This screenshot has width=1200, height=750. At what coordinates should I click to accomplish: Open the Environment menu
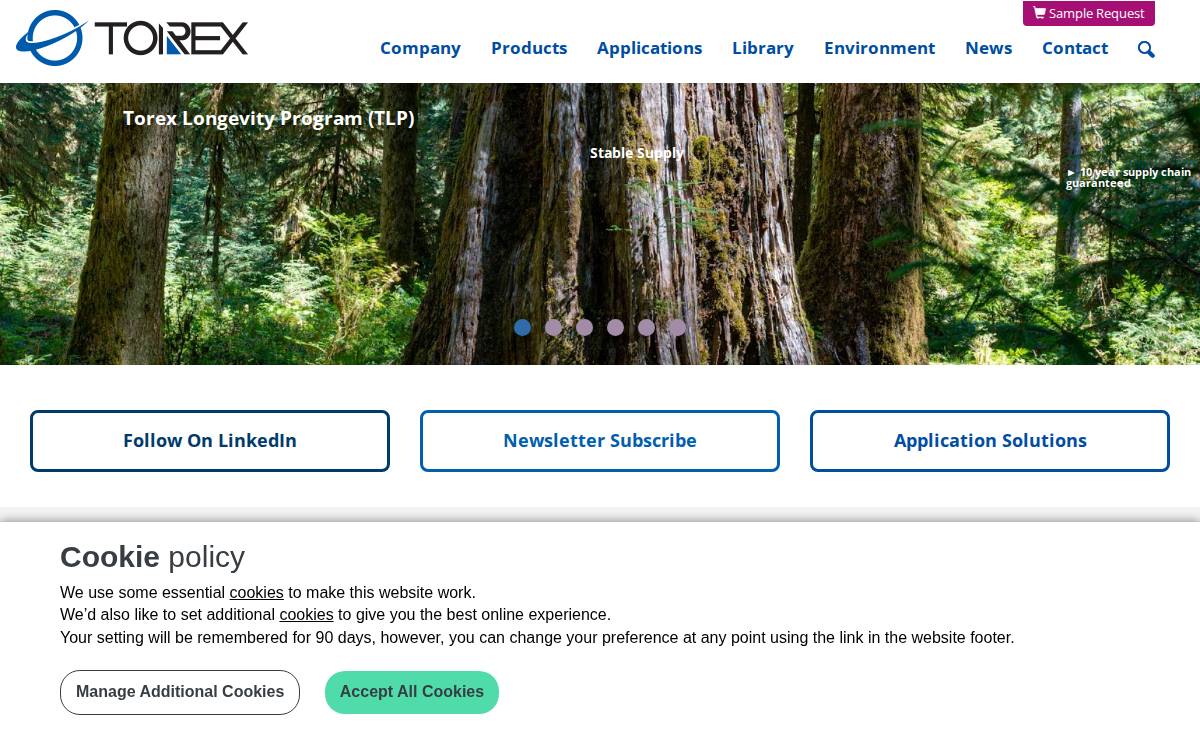879,48
